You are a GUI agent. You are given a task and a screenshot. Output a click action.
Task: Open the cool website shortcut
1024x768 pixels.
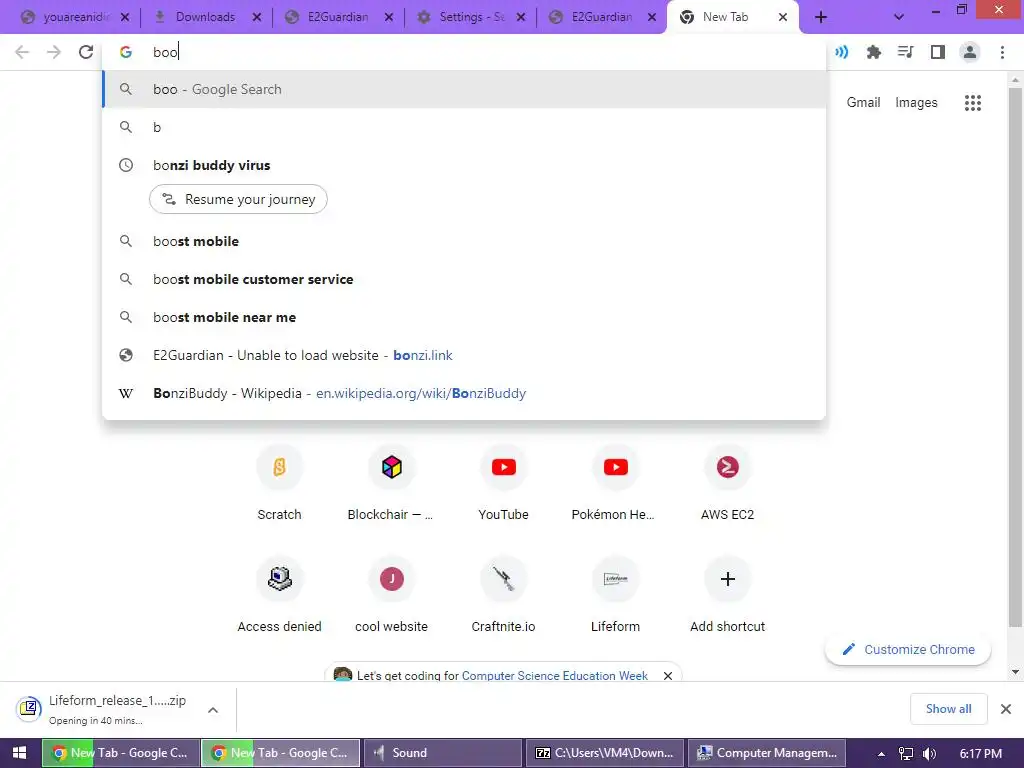(391, 595)
